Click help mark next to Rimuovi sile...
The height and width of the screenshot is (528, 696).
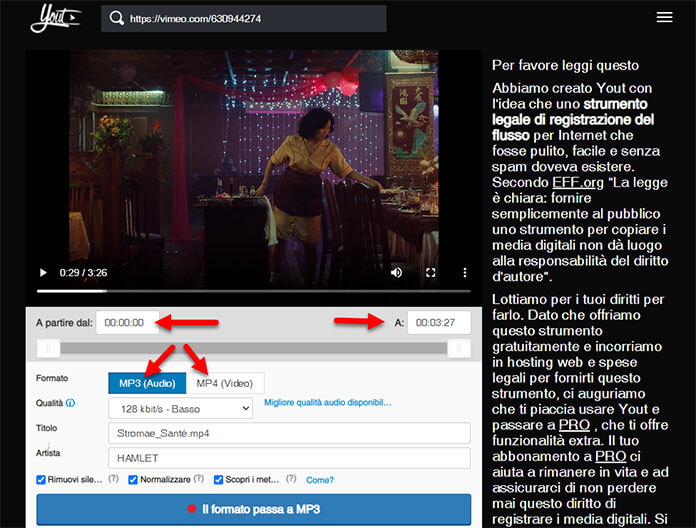click(114, 479)
